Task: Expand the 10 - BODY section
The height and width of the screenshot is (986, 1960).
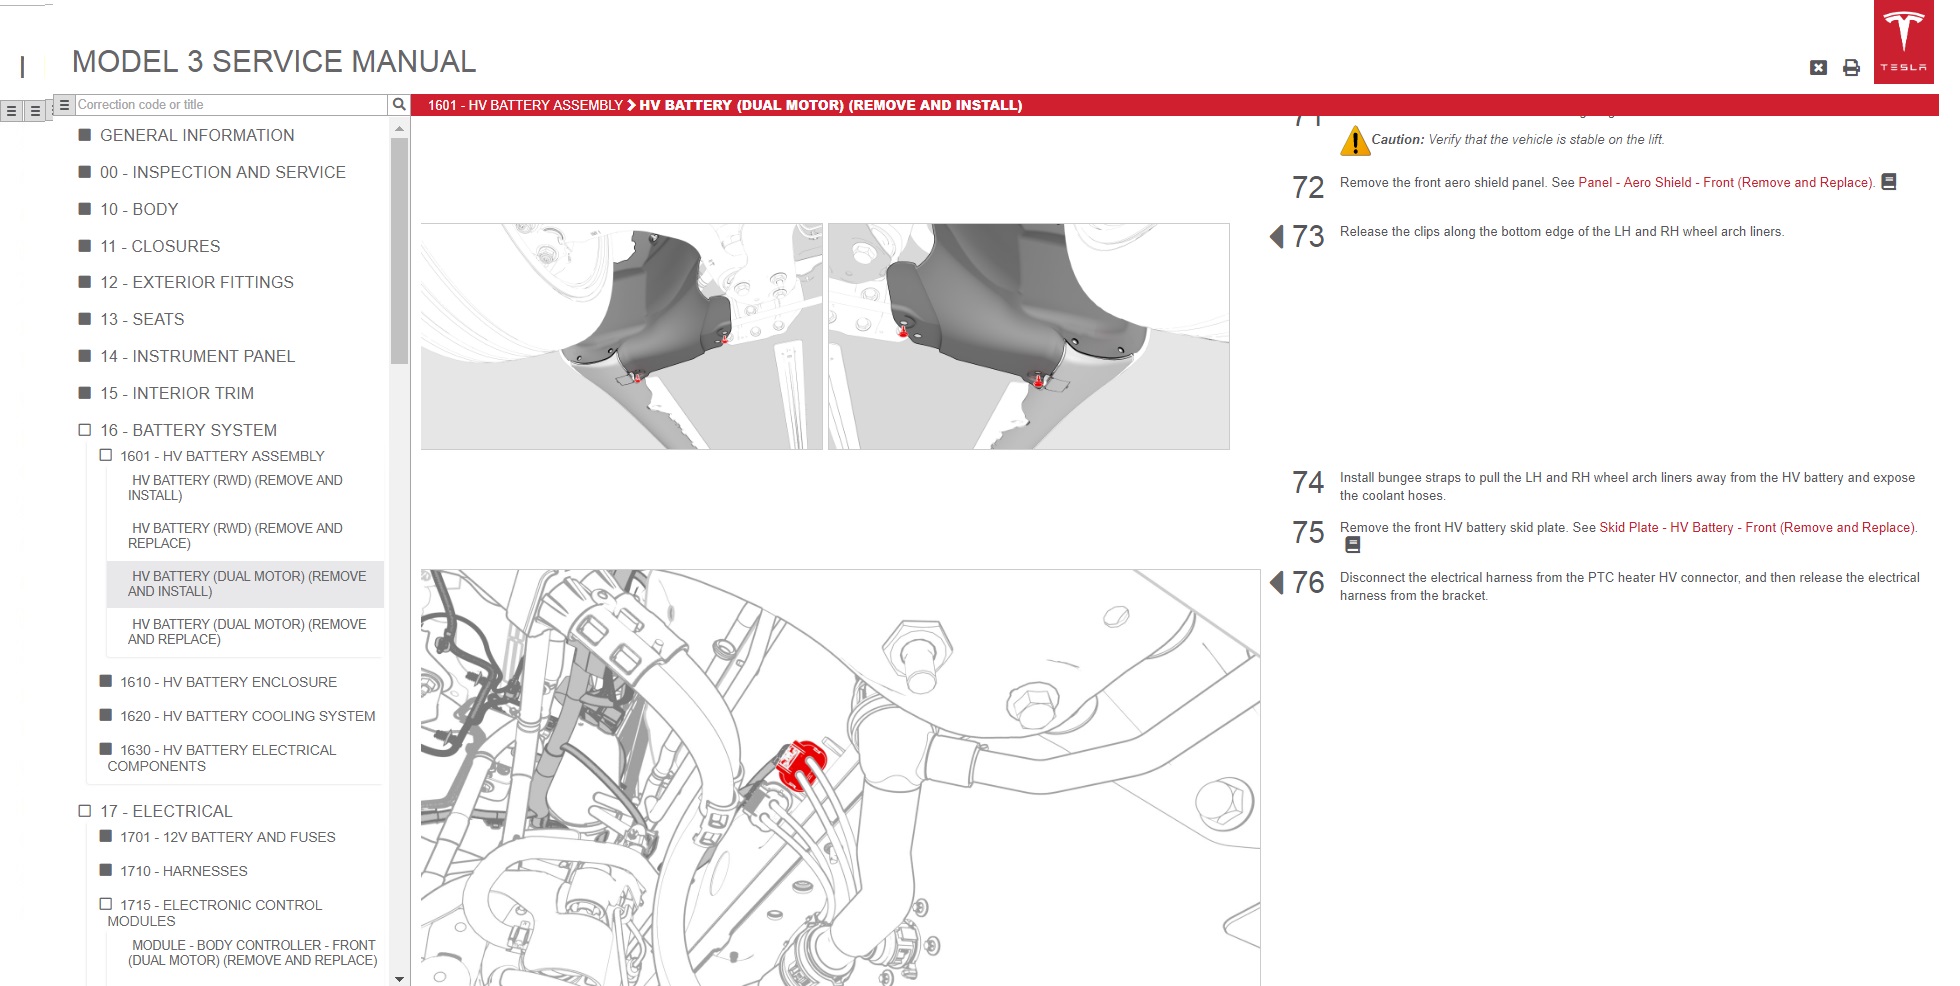Action: (x=85, y=209)
